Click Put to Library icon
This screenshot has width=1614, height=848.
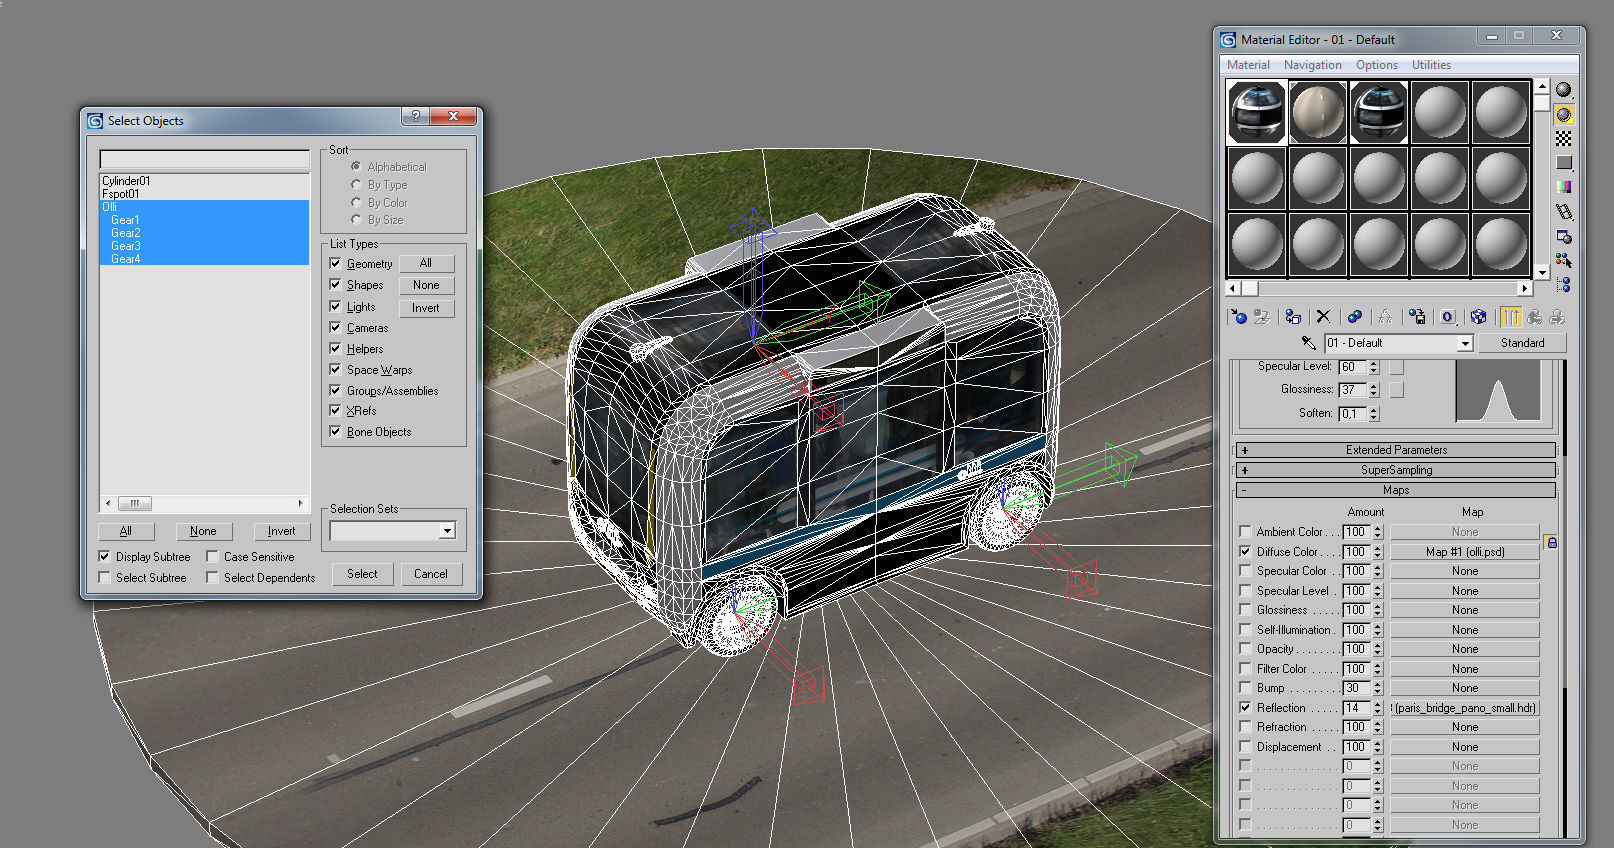pos(1417,317)
